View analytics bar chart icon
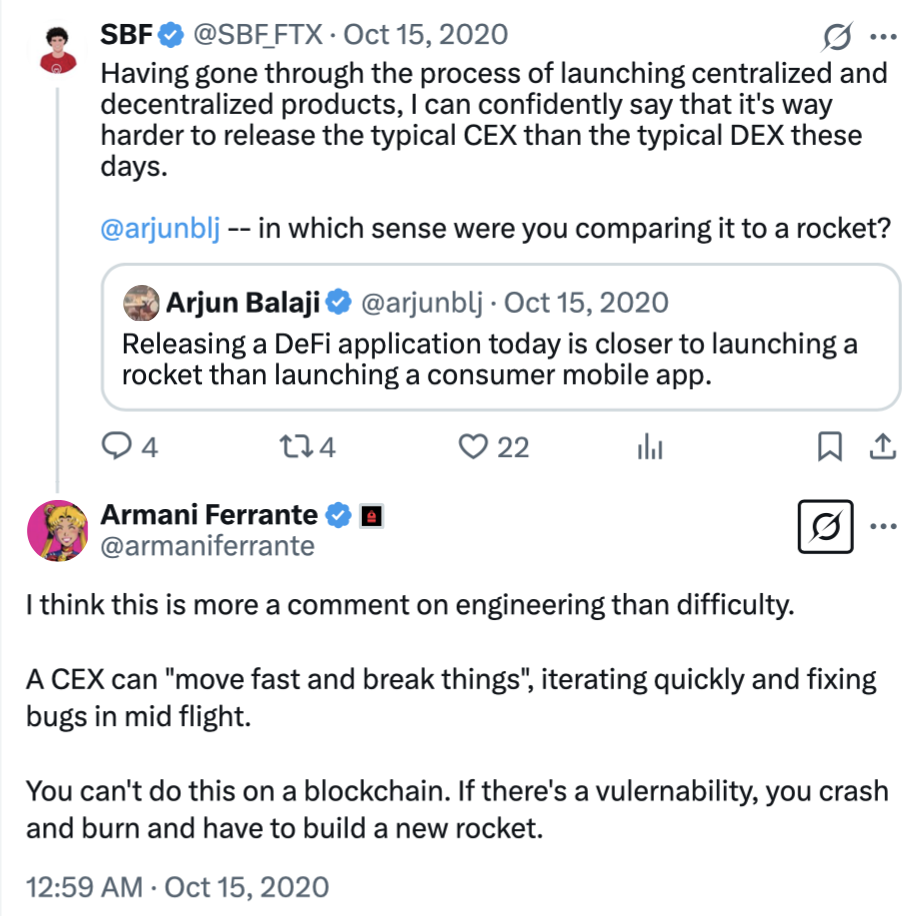 [650, 447]
